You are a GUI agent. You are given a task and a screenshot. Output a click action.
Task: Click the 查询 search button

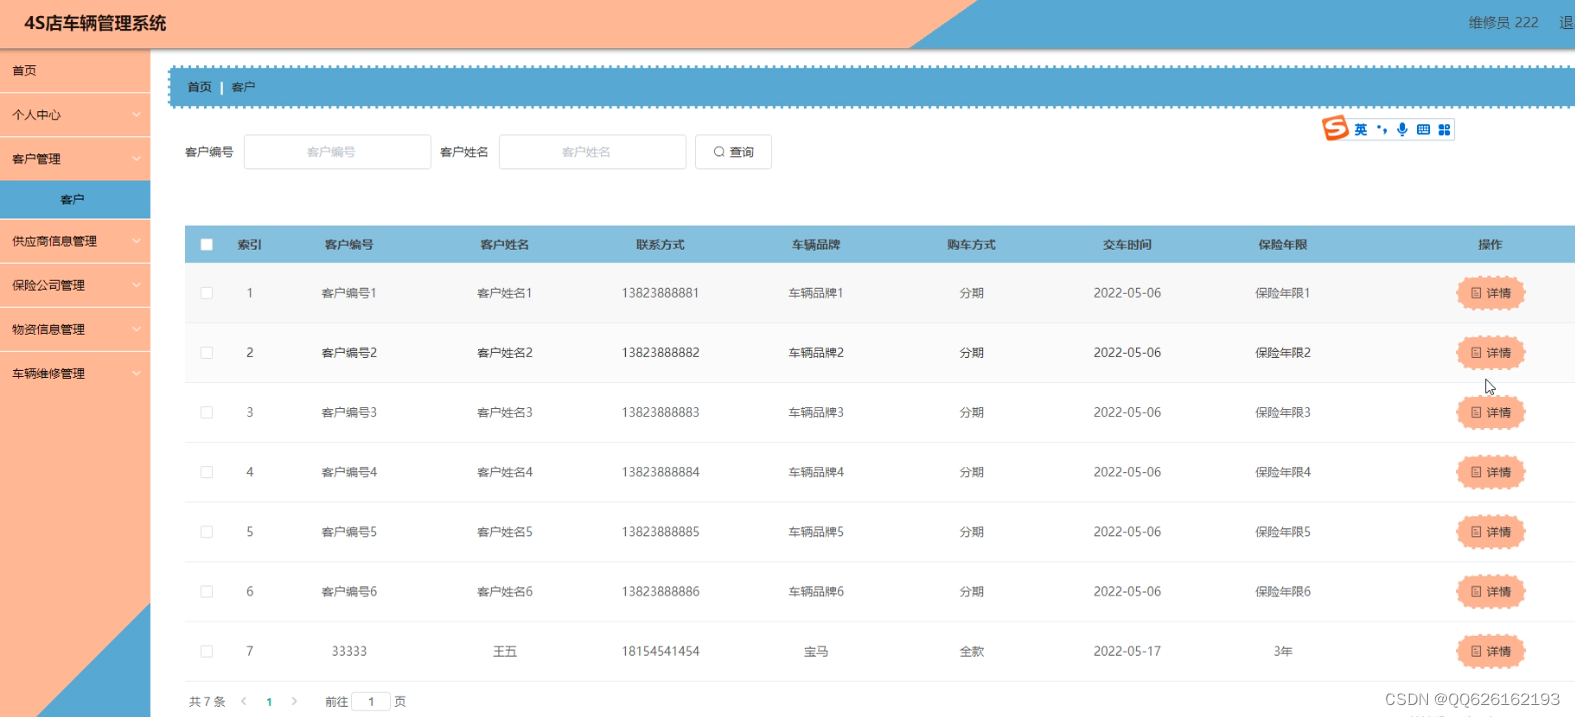[733, 152]
